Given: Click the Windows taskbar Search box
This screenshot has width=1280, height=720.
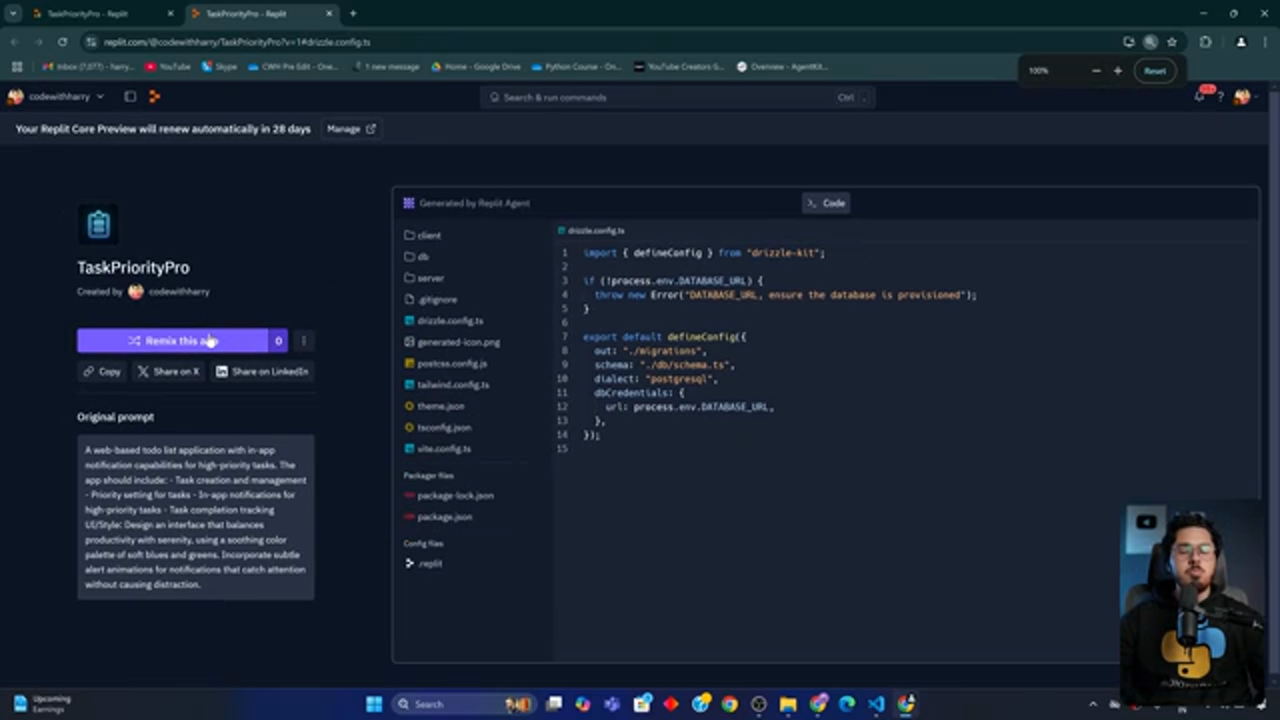Looking at the screenshot, I should pyautogui.click(x=463, y=704).
